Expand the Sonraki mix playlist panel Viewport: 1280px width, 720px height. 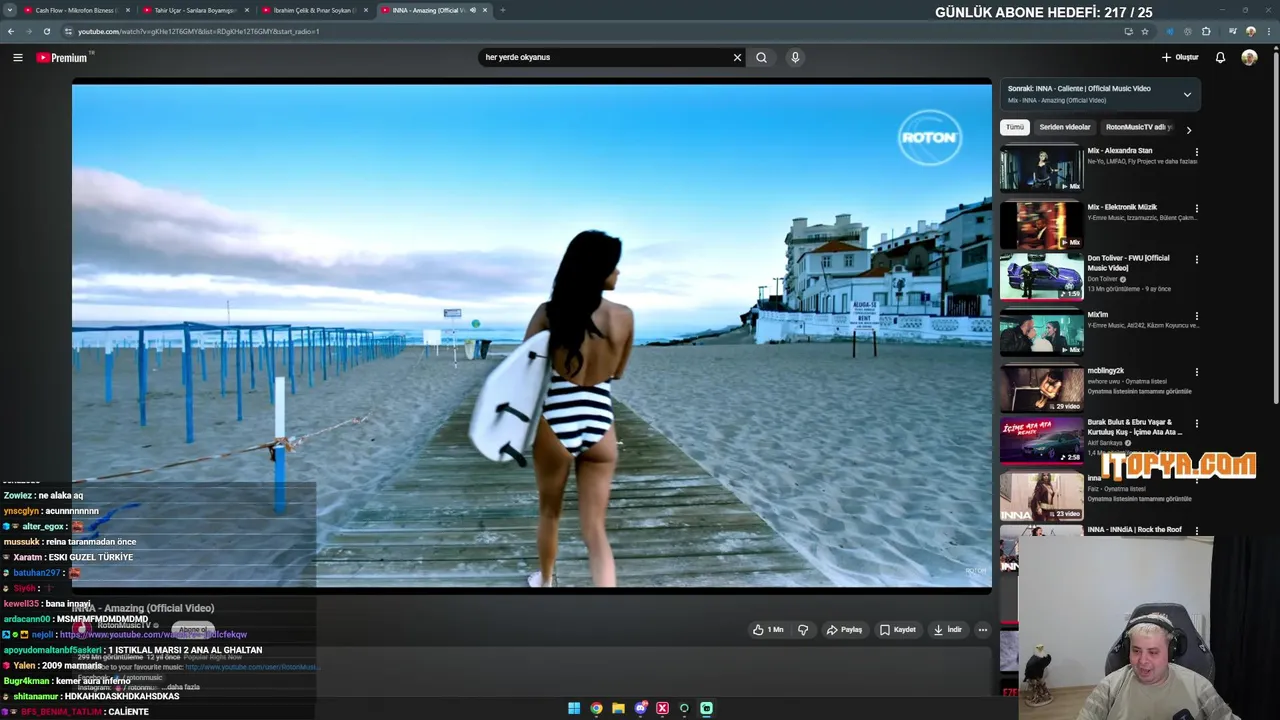pos(1187,94)
